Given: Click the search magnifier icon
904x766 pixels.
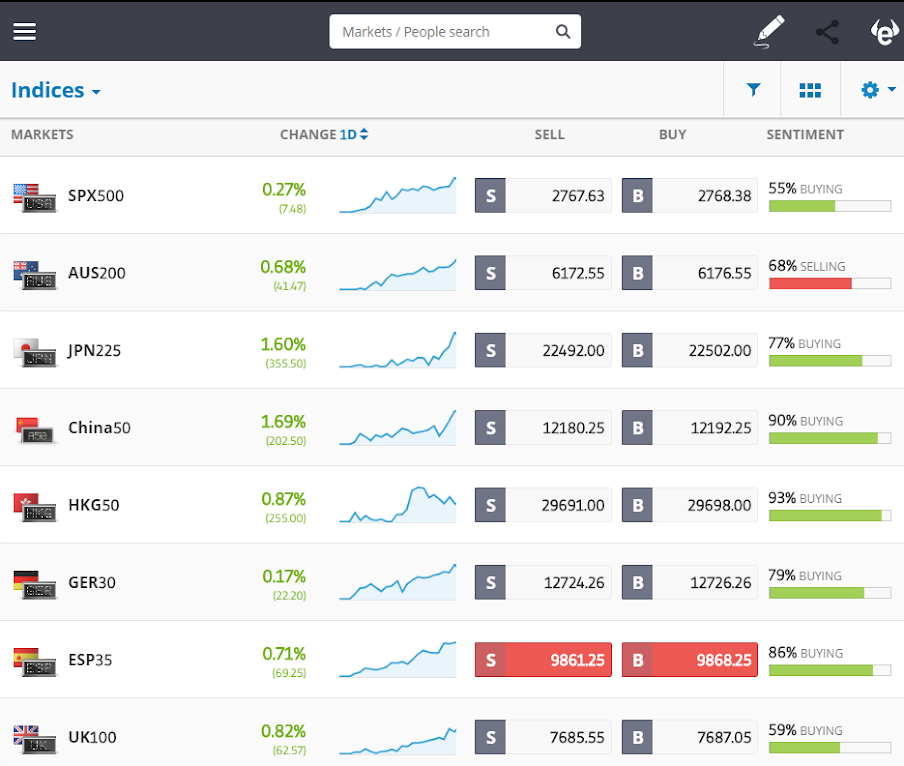Looking at the screenshot, I should (x=563, y=32).
